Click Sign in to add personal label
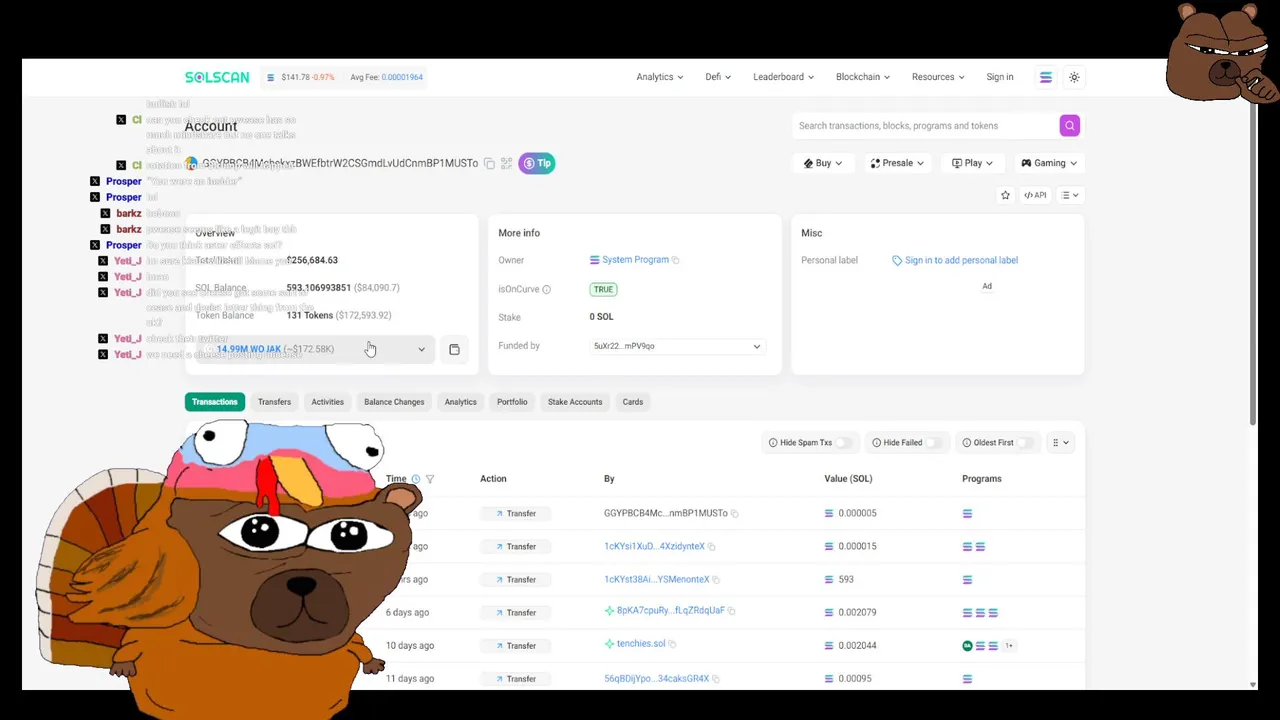 961,260
